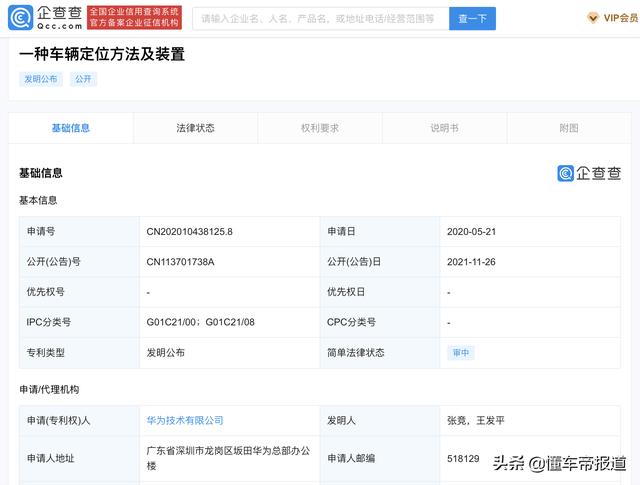Open the VIP会员 link
640x485 pixels.
[x=621, y=18]
